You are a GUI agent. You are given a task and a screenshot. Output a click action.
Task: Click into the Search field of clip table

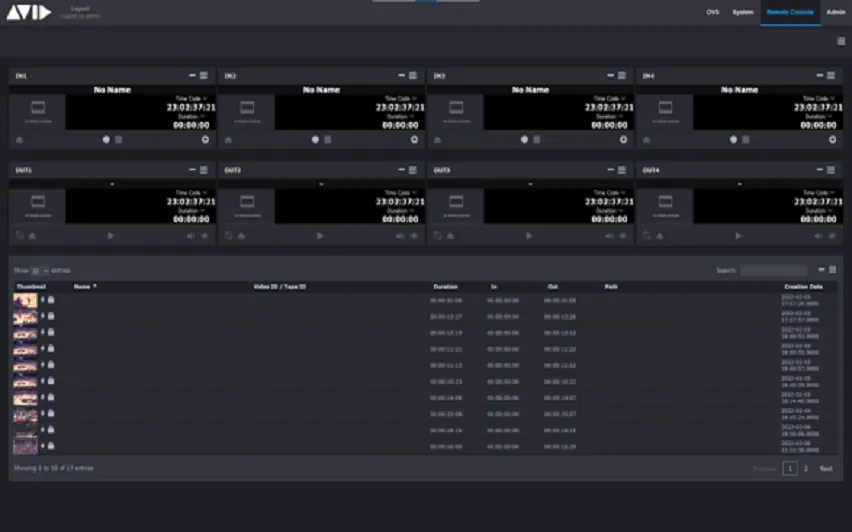coord(773,270)
